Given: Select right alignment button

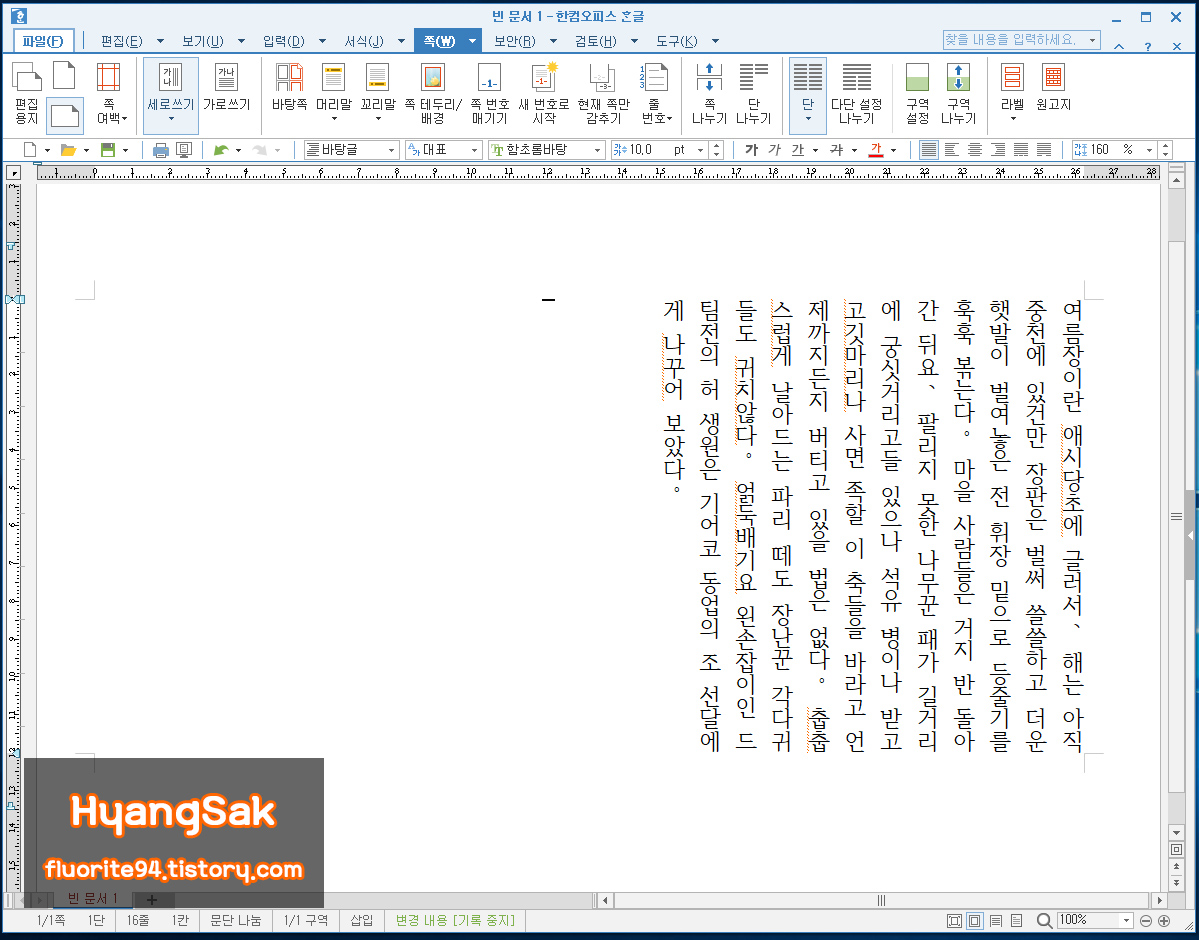Looking at the screenshot, I should (997, 150).
